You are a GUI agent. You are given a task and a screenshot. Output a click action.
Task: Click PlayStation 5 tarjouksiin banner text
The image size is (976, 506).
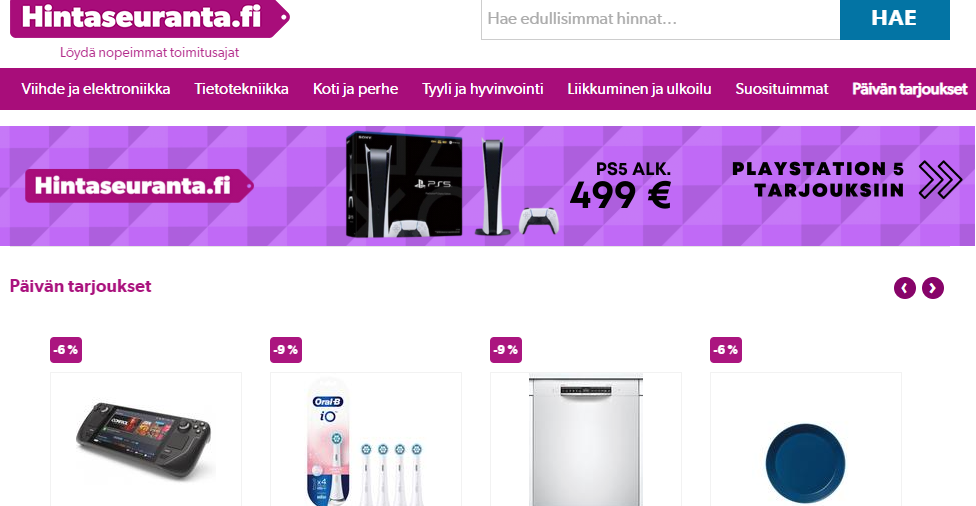(818, 179)
